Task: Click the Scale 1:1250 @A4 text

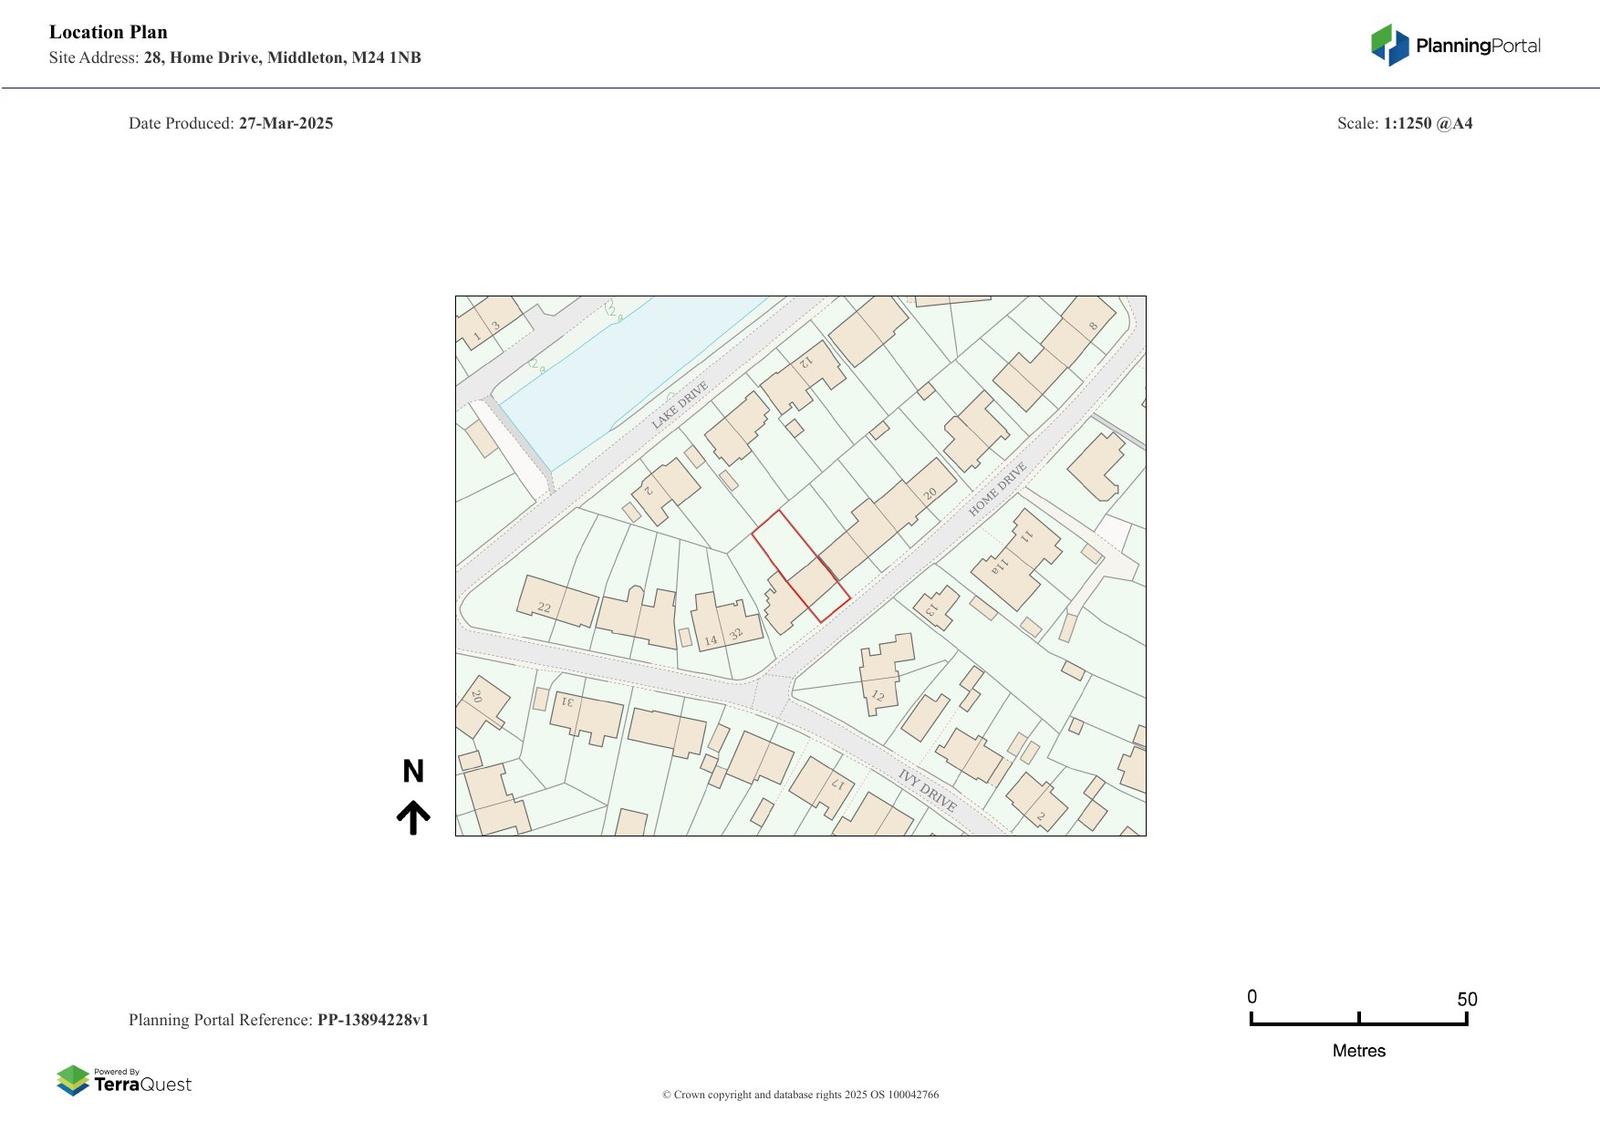Action: [x=1404, y=123]
